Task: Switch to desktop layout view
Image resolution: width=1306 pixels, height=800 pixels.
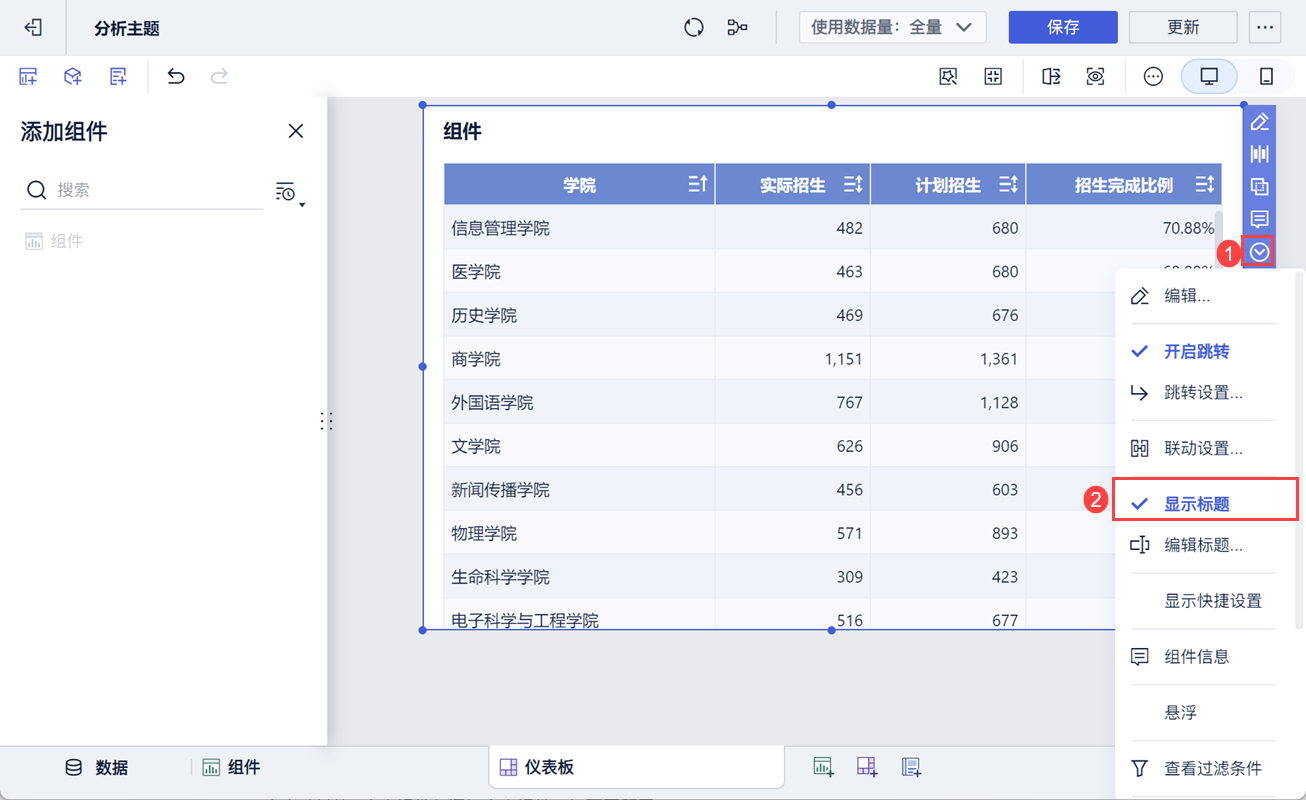Action: click(x=1209, y=77)
